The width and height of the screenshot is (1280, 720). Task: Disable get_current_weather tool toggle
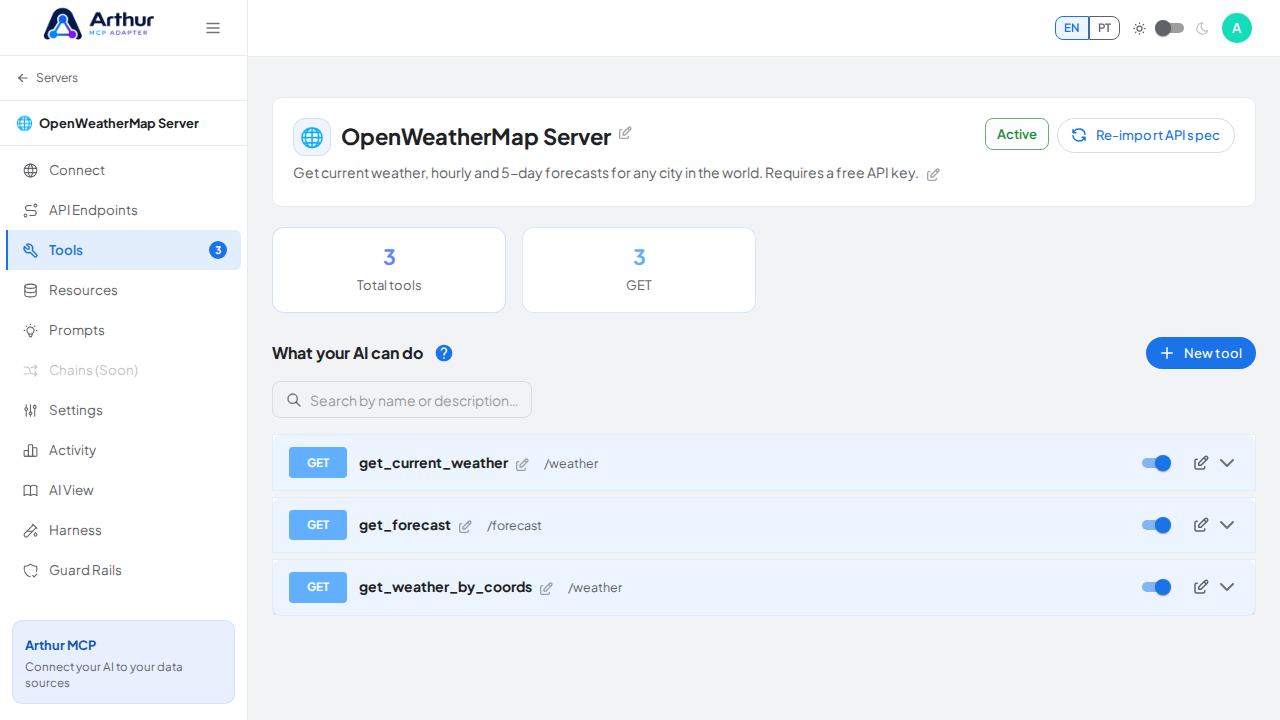tap(1156, 463)
